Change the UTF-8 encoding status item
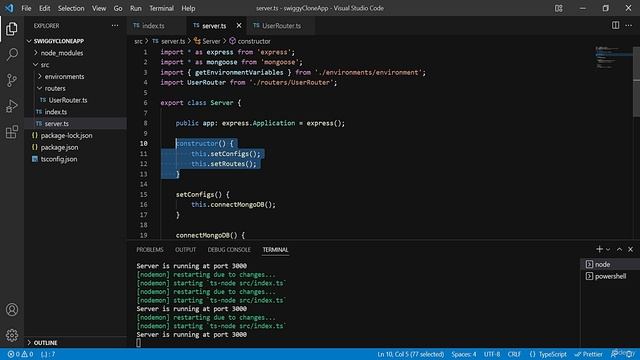The height and width of the screenshot is (360, 640). tap(492, 354)
